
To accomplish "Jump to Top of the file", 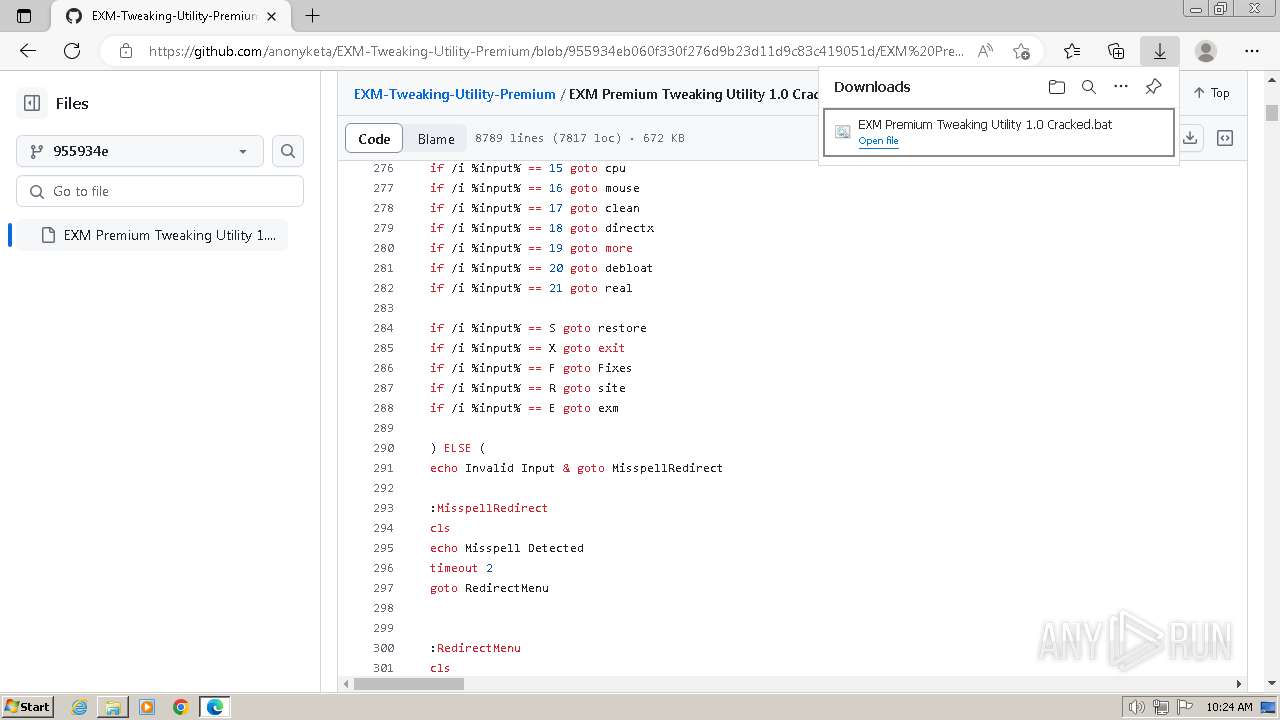I will pyautogui.click(x=1211, y=93).
